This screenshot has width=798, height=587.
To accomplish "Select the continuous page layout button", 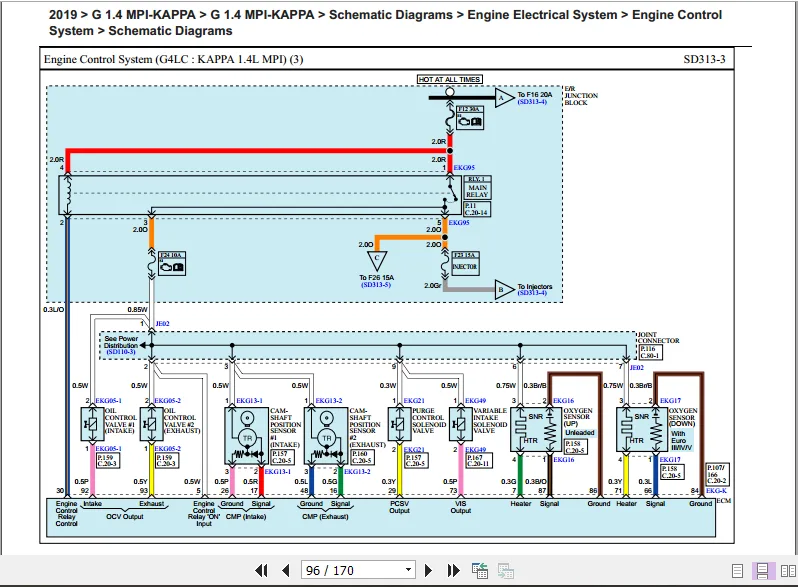I will 762,571.
